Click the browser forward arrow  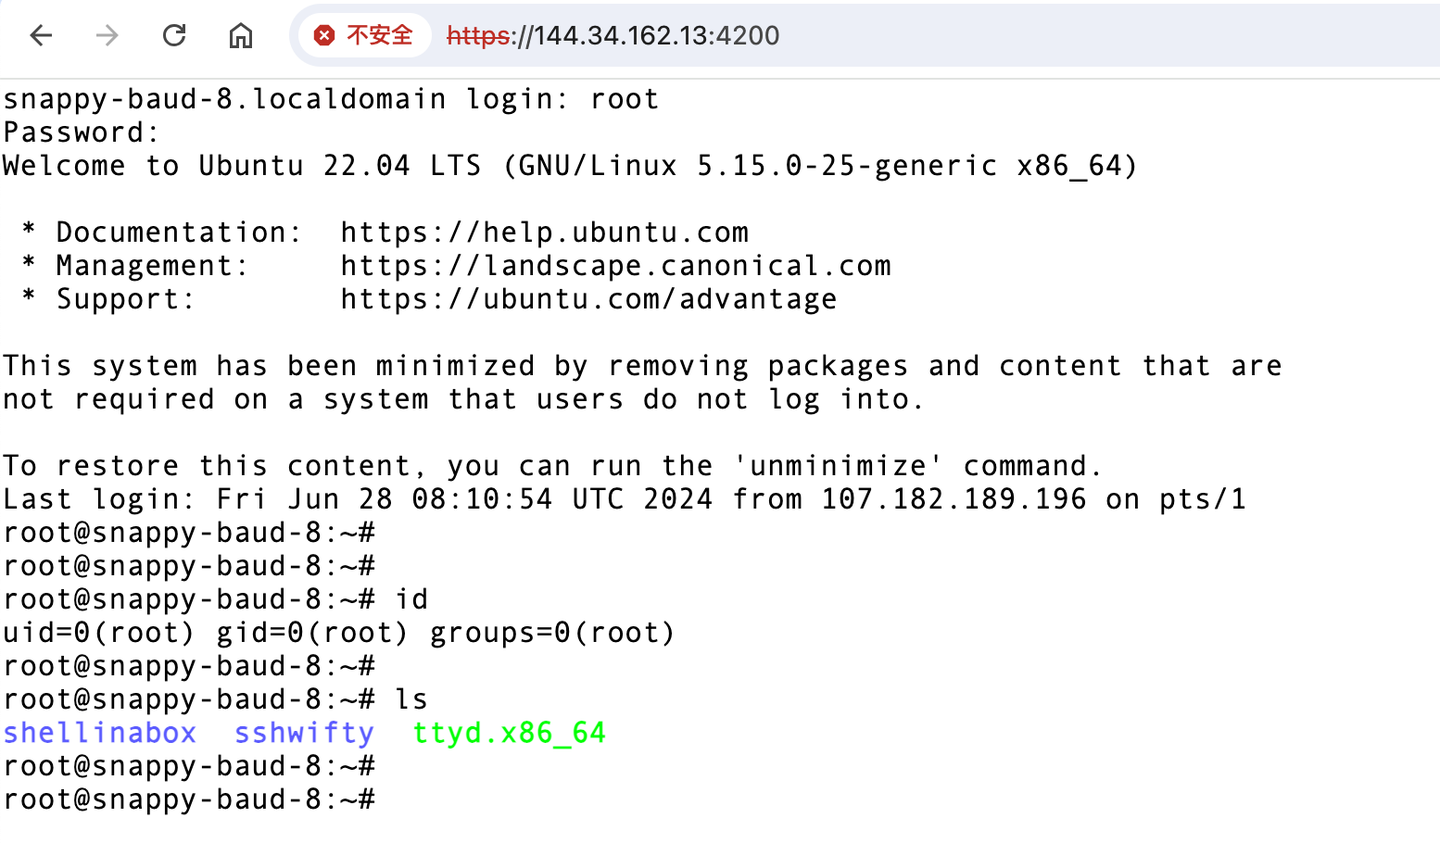(x=107, y=36)
